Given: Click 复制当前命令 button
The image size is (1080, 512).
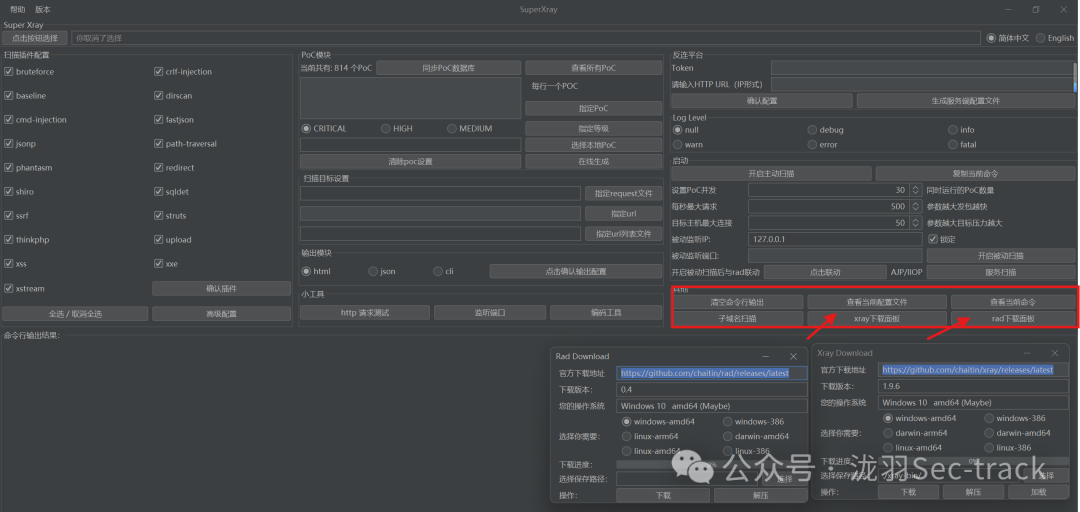Looking at the screenshot, I should point(975,174).
